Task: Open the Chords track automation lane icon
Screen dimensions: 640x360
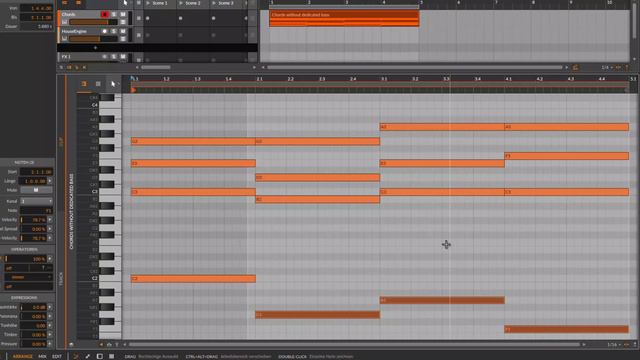Action: [123, 22]
